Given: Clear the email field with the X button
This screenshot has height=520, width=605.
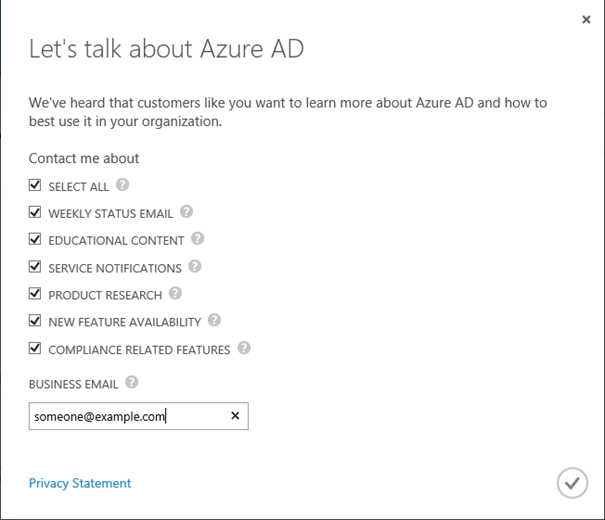Looking at the screenshot, I should tap(235, 416).
